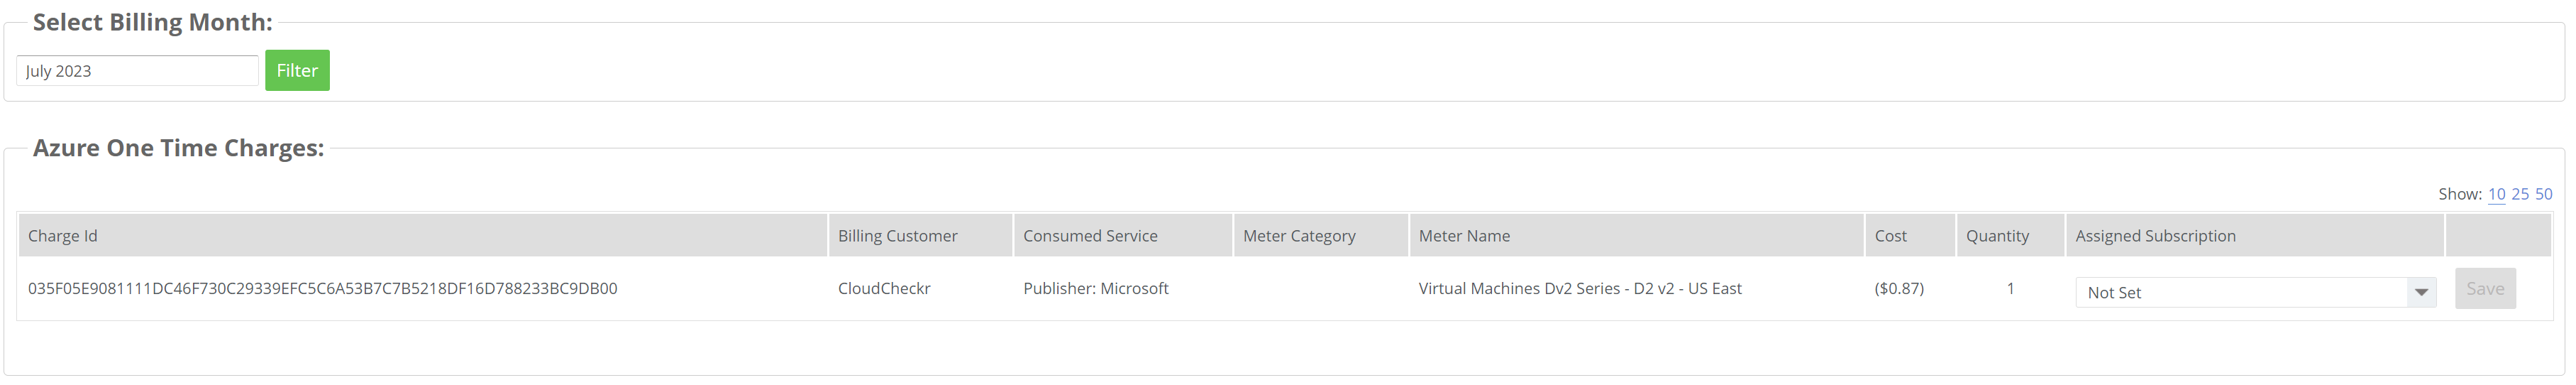Sort by Meter Name column header
The height and width of the screenshot is (385, 2576).
click(x=1464, y=236)
